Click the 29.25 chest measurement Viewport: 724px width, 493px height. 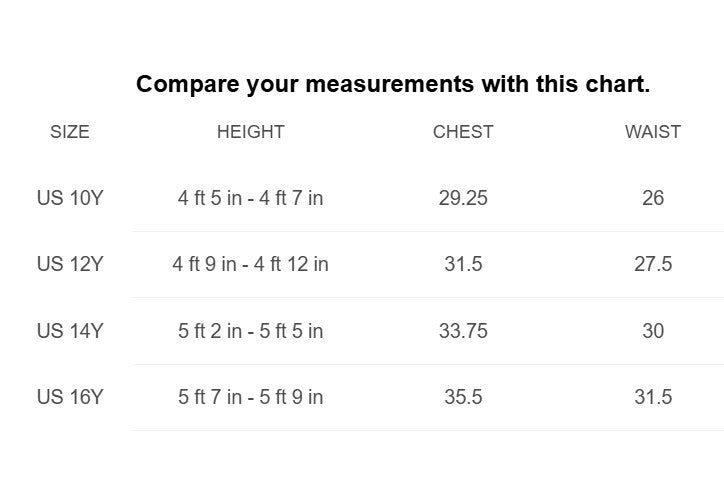pos(463,198)
